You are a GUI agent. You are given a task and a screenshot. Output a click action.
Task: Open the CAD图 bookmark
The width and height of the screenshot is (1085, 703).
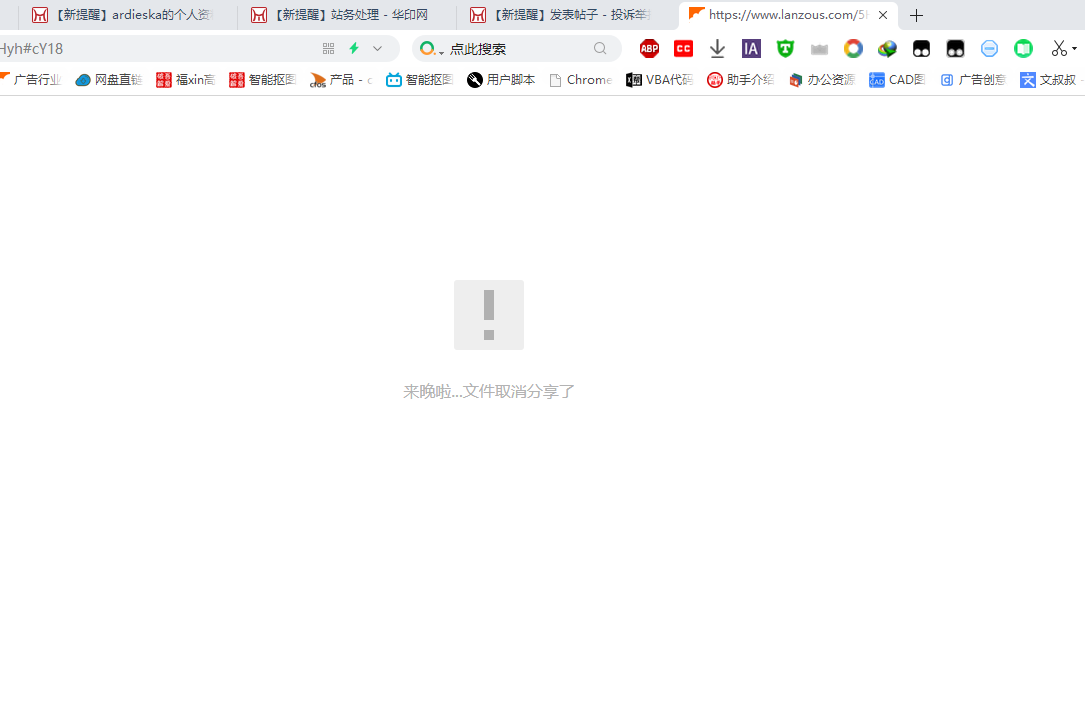(897, 80)
